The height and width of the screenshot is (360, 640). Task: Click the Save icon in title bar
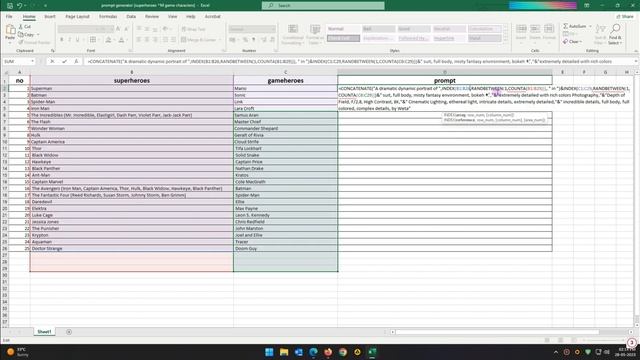[10, 5]
